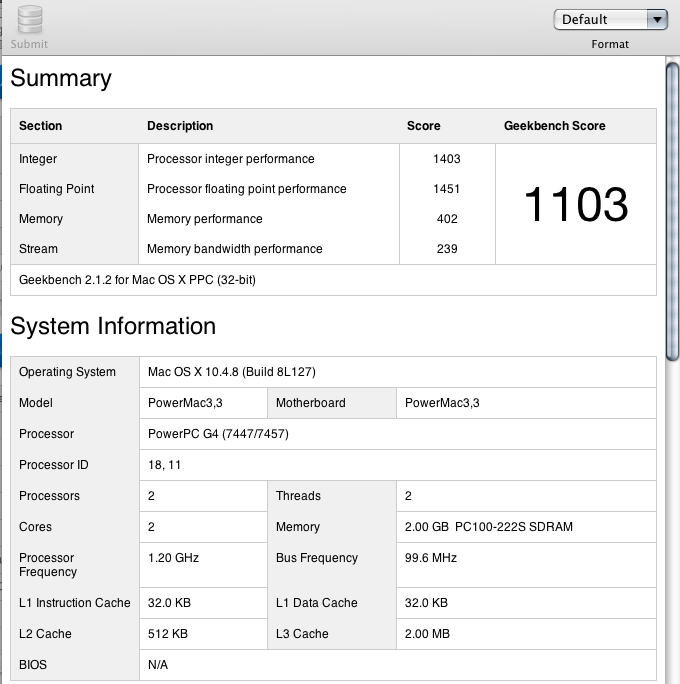Click the System Information heading
Image resolution: width=680 pixels, height=684 pixels.
coord(113,326)
